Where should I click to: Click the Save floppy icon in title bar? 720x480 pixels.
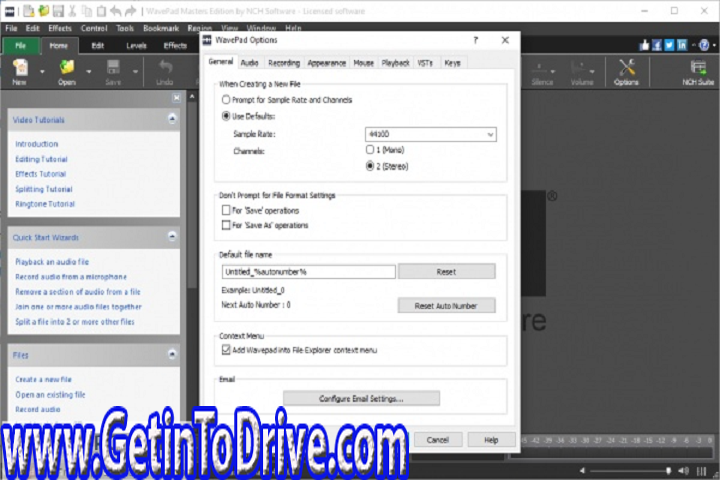tap(58, 11)
